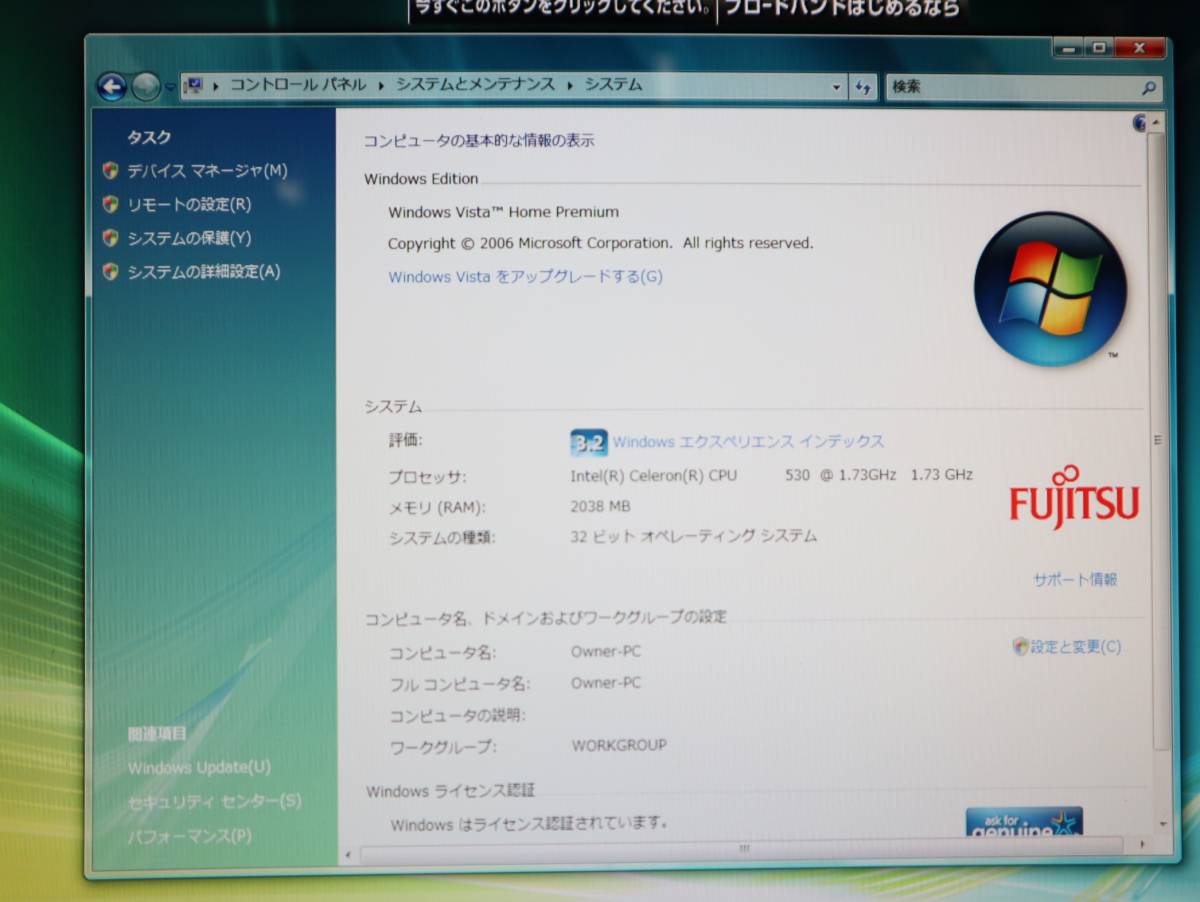Click the address bar refresh button

[x=863, y=88]
